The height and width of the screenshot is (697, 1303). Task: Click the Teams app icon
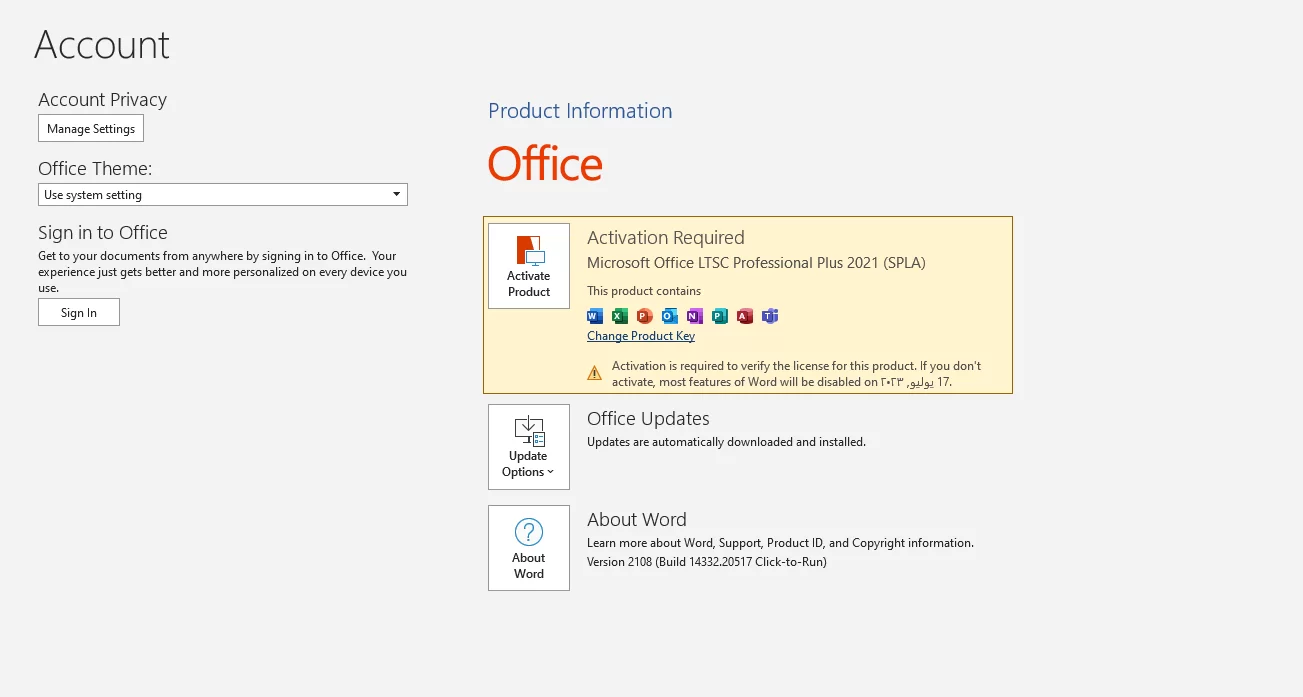[770, 316]
